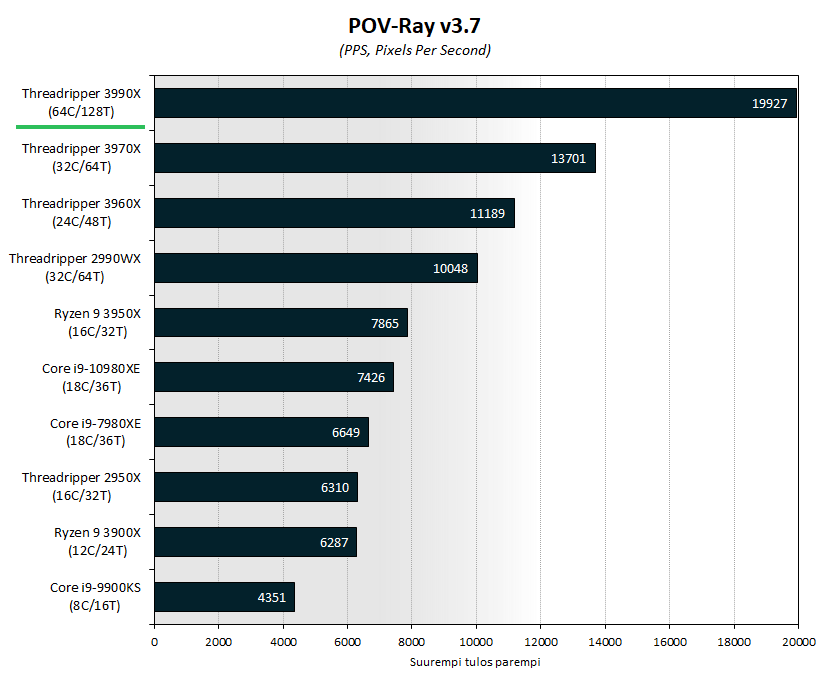
Task: Click the x-axis tick label "16000"
Action: 670,642
